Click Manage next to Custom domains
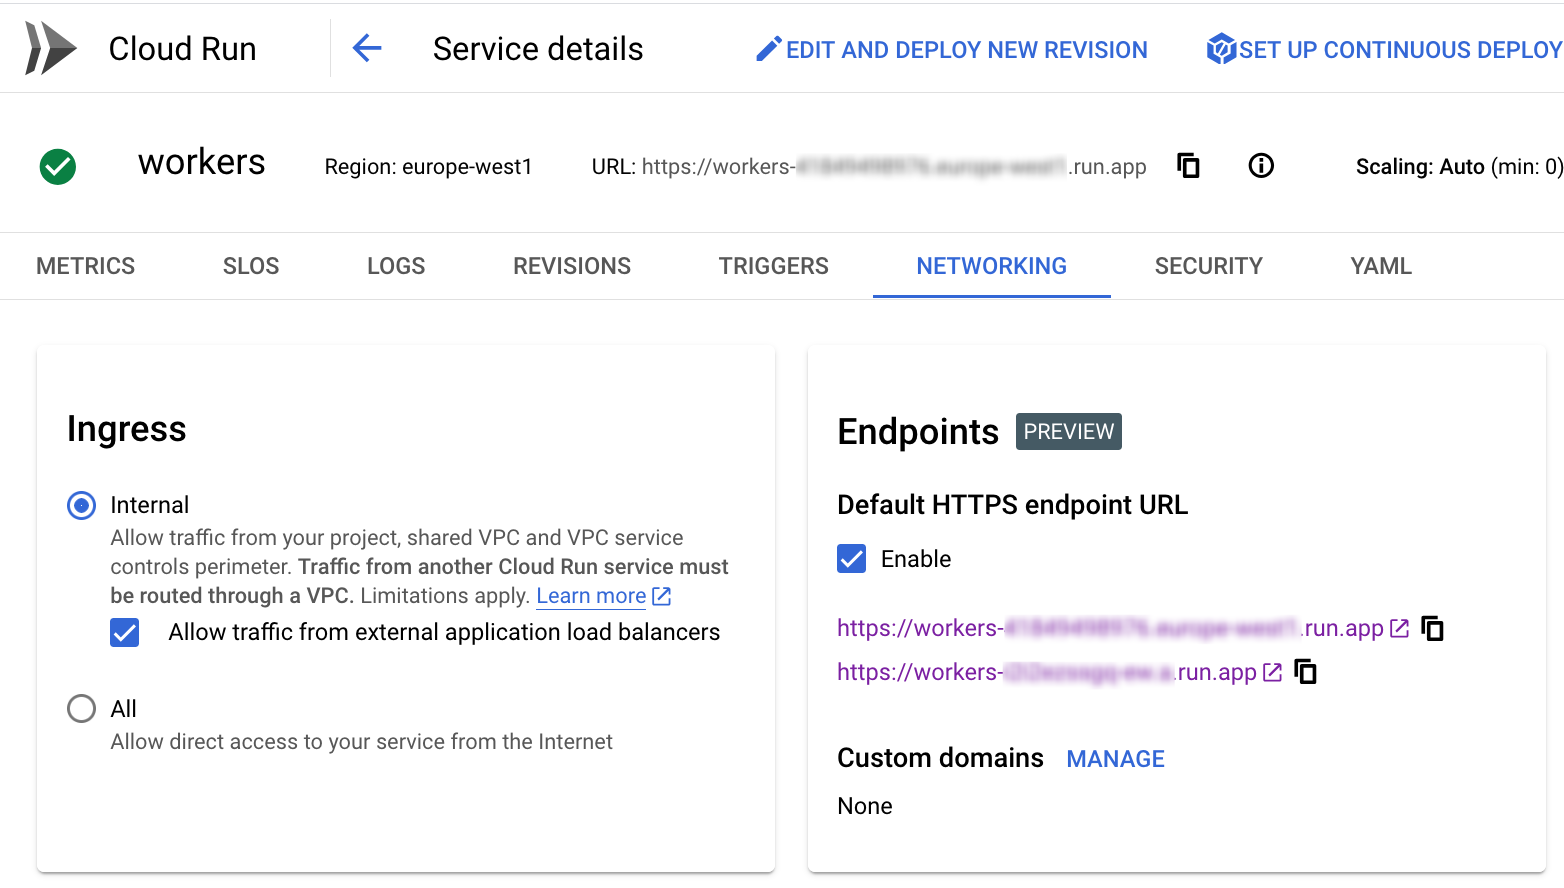This screenshot has height=888, width=1564. tap(1116, 759)
